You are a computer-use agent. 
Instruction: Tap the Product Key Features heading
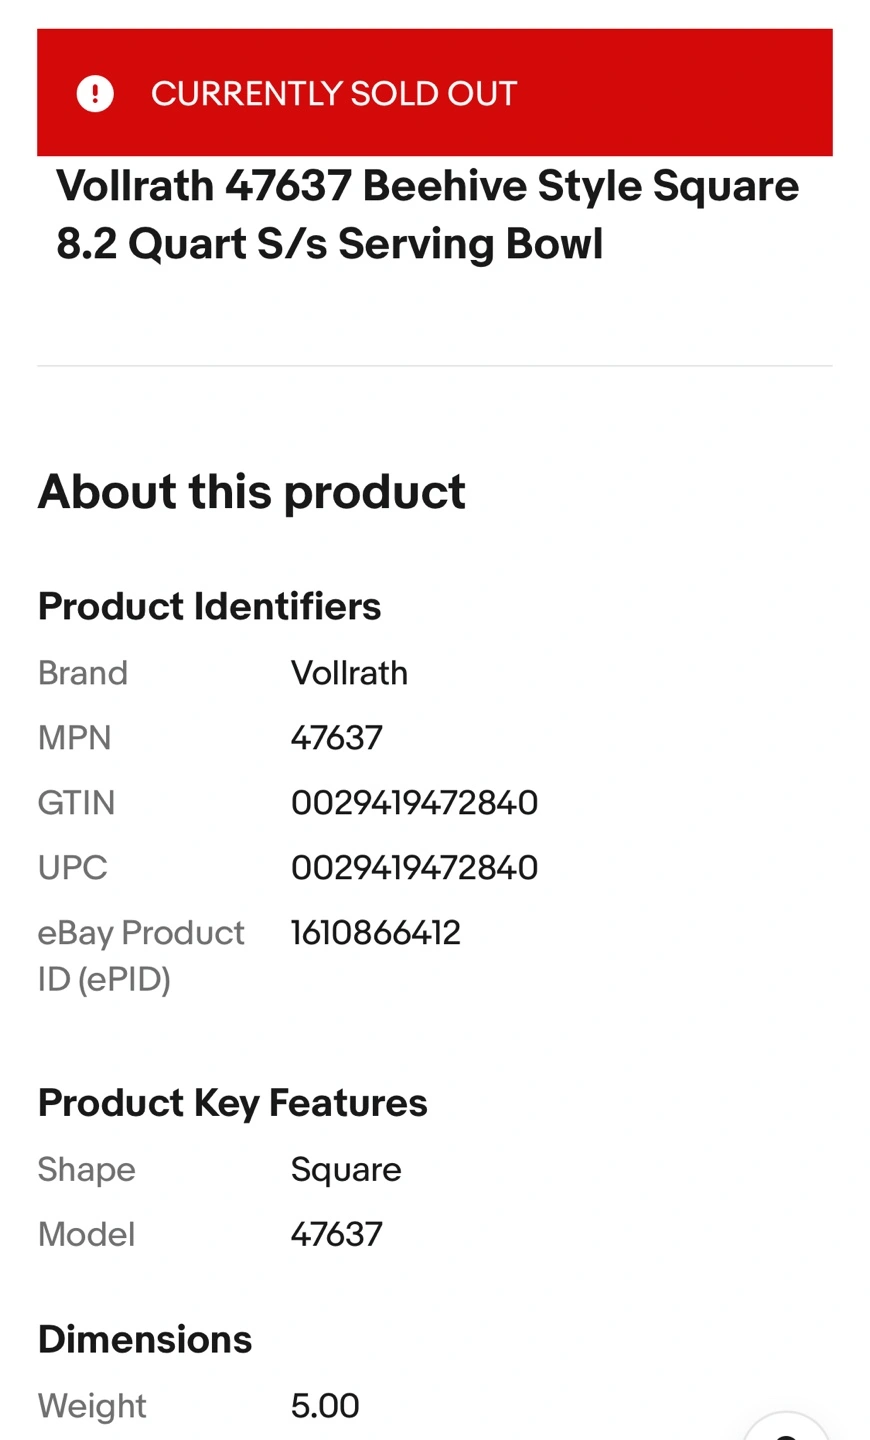click(232, 1103)
